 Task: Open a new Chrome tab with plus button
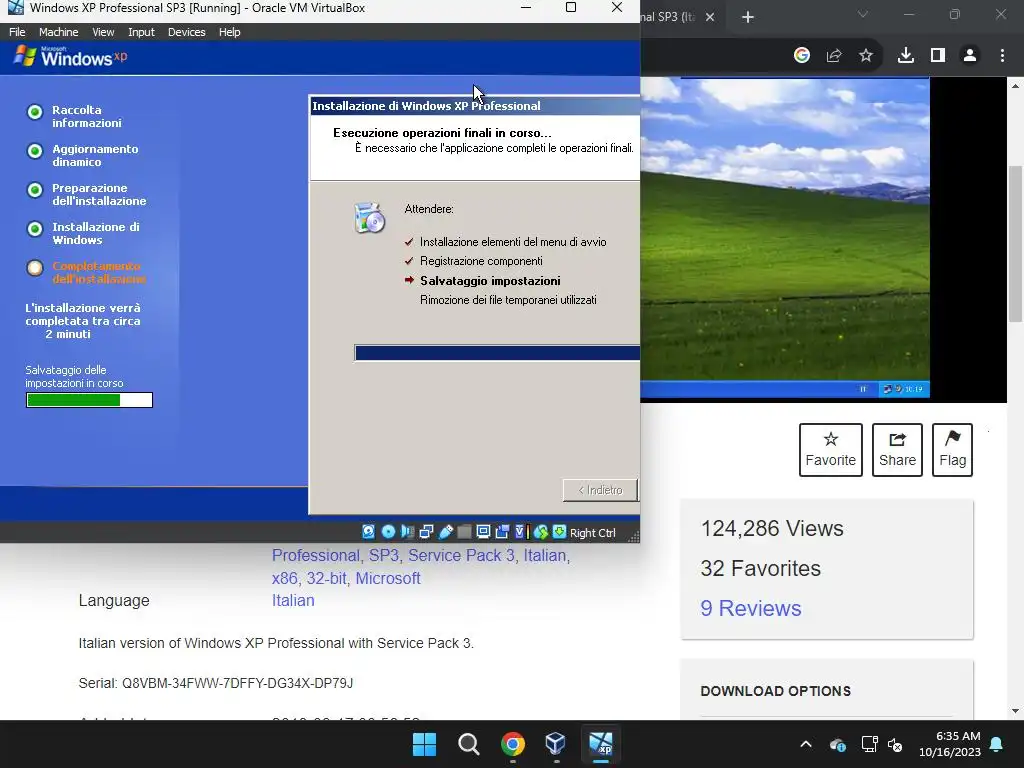[x=748, y=17]
